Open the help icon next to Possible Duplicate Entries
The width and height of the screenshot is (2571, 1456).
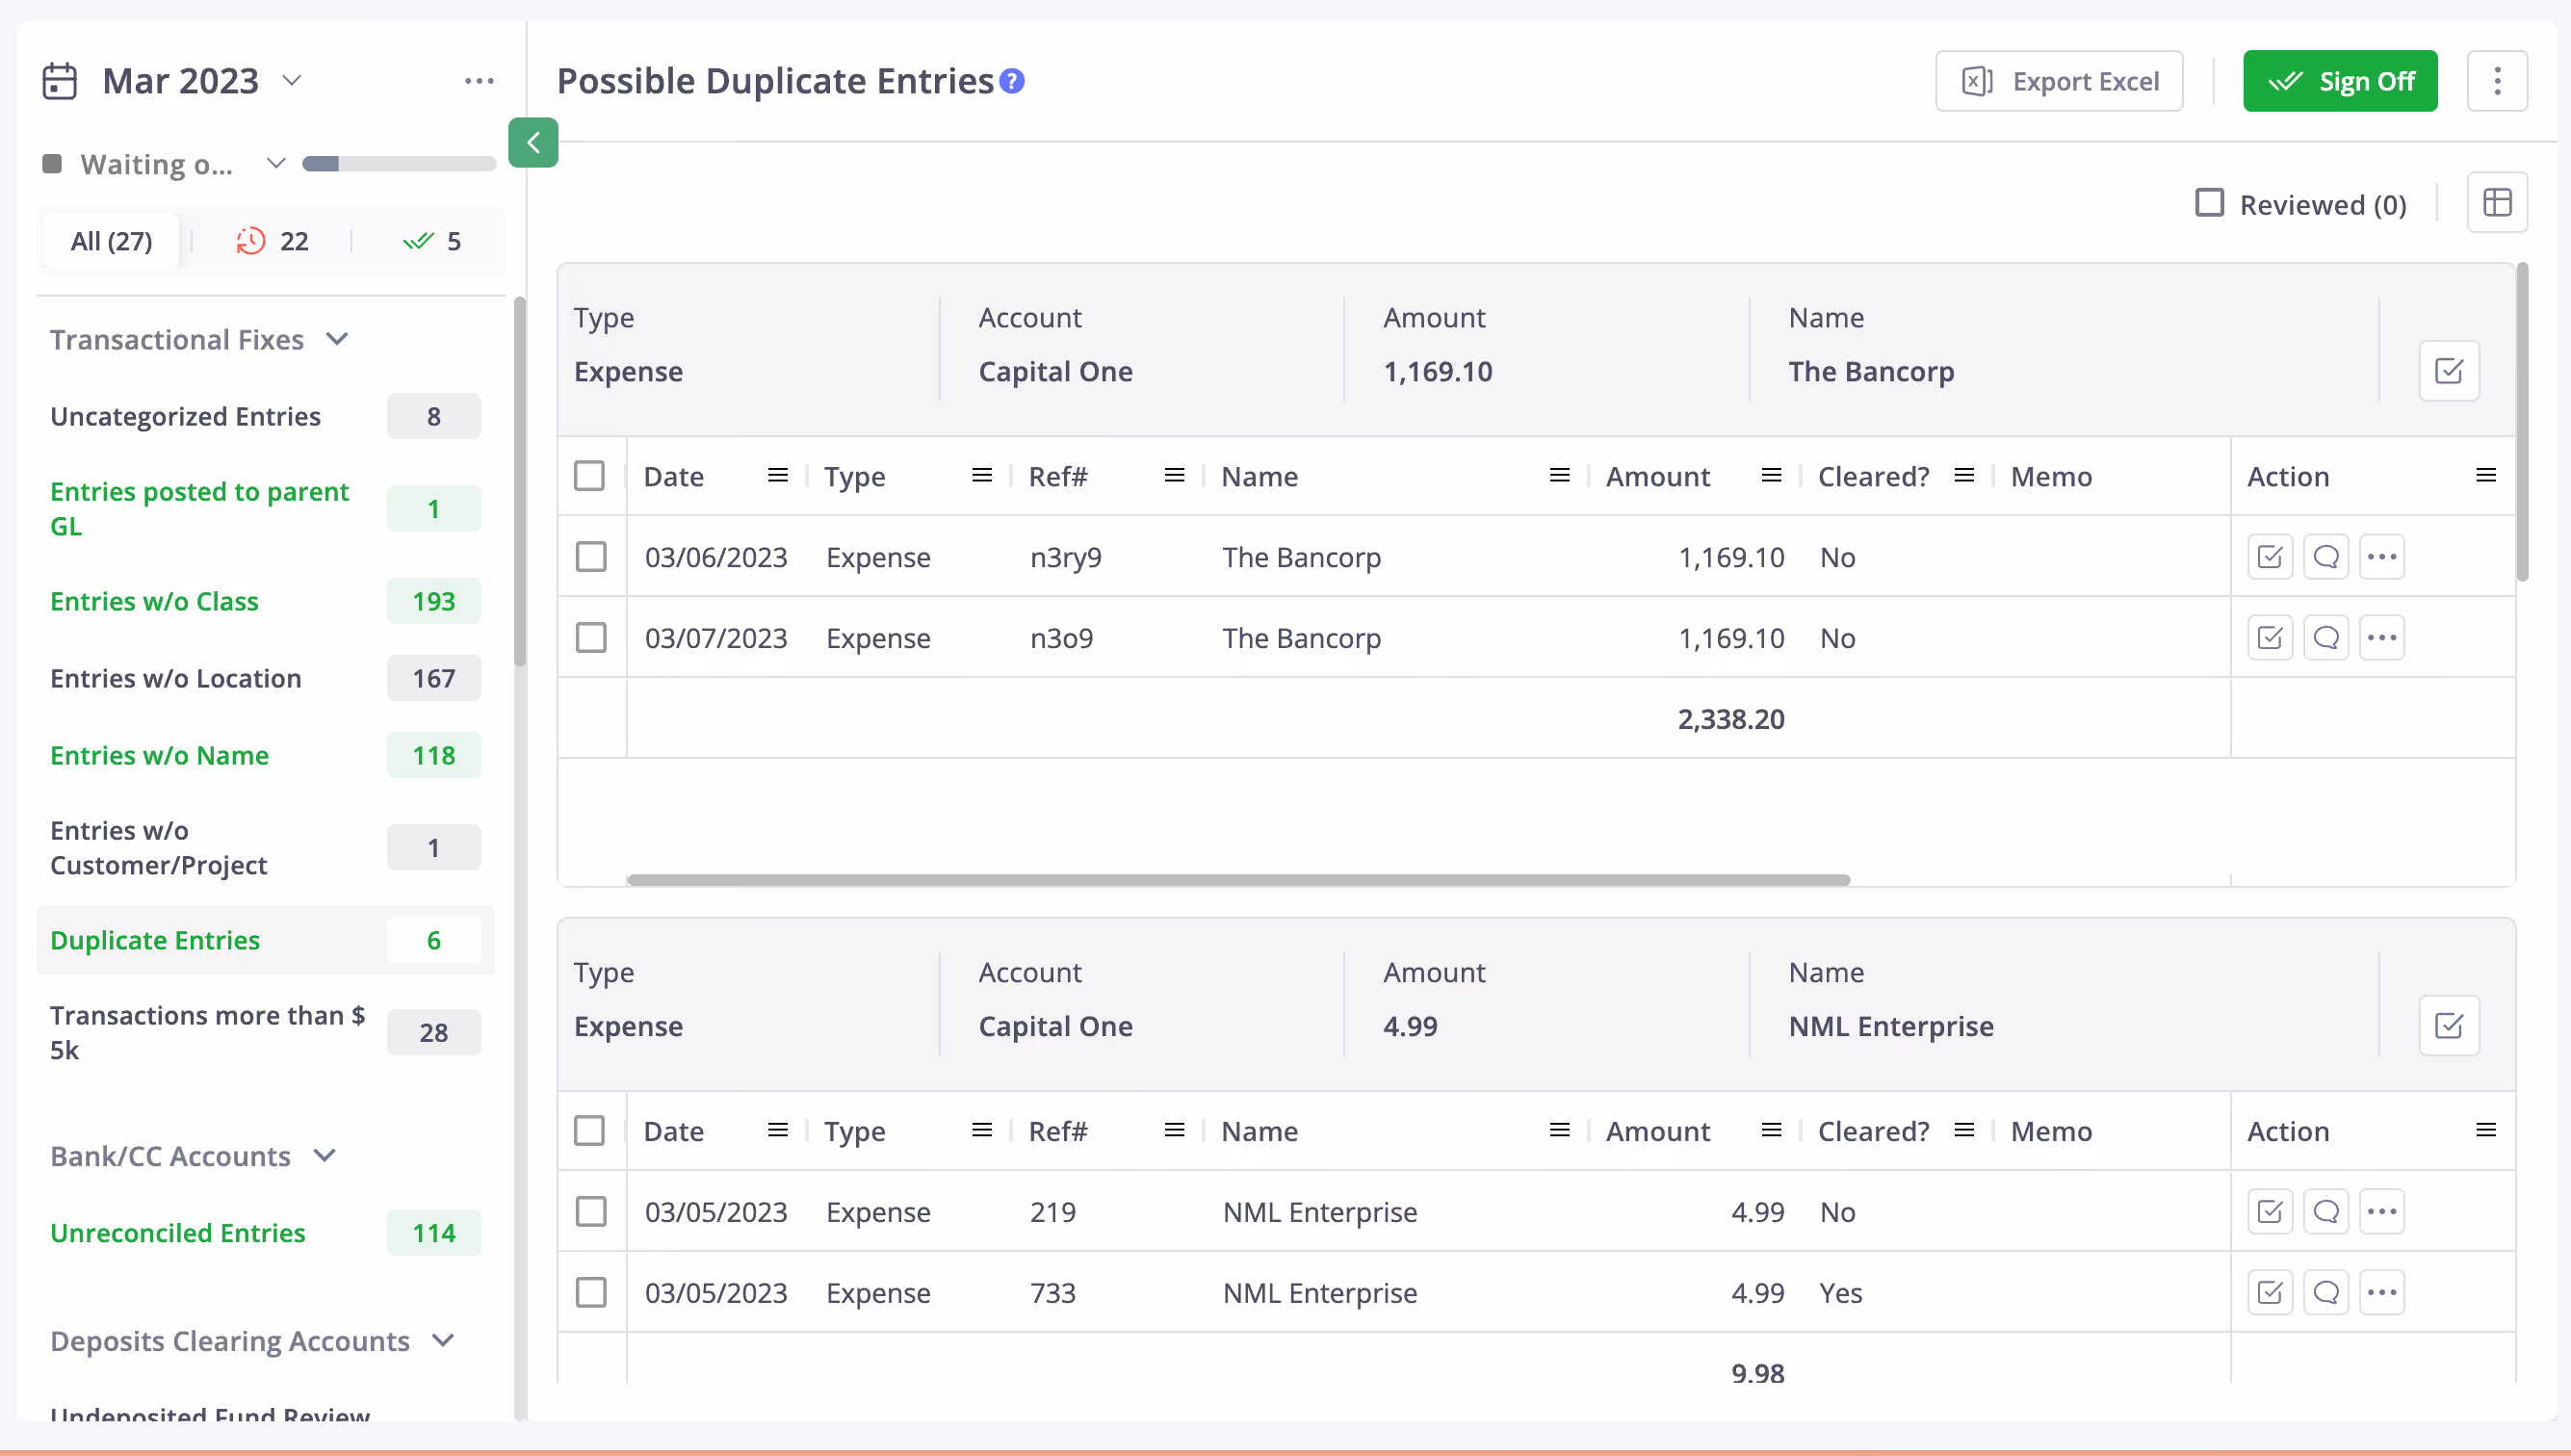point(1012,81)
